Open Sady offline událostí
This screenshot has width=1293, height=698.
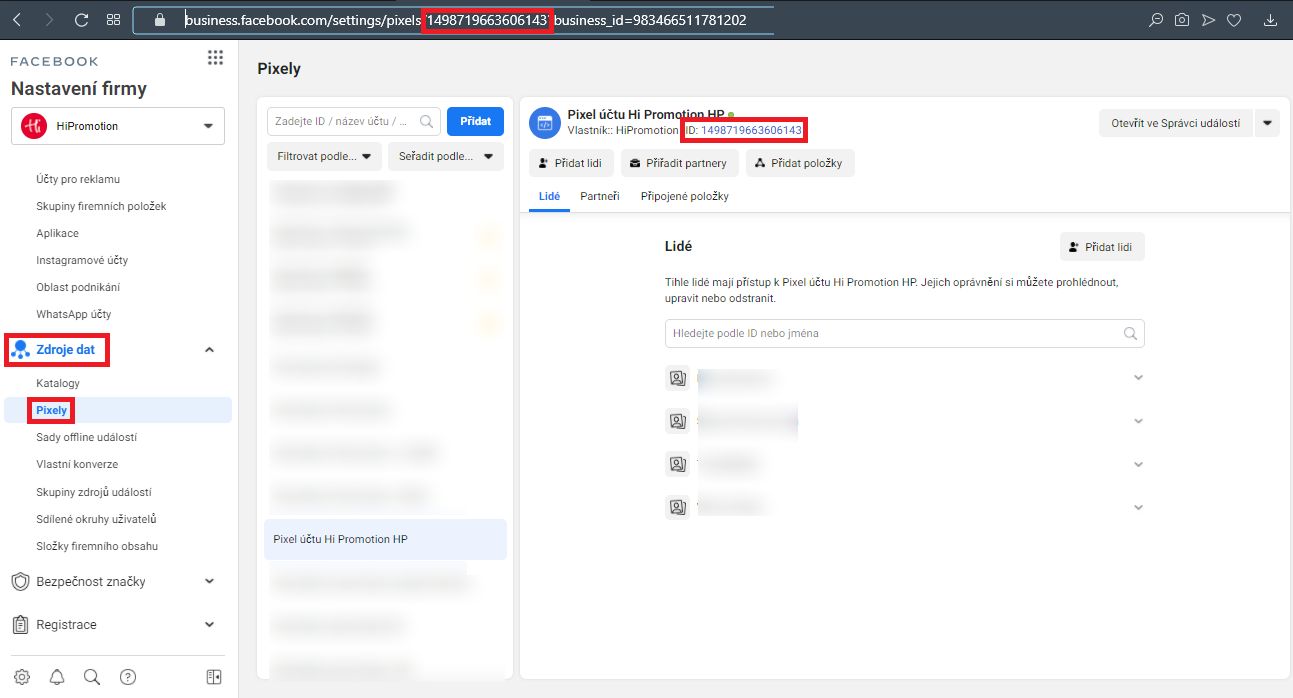(87, 437)
